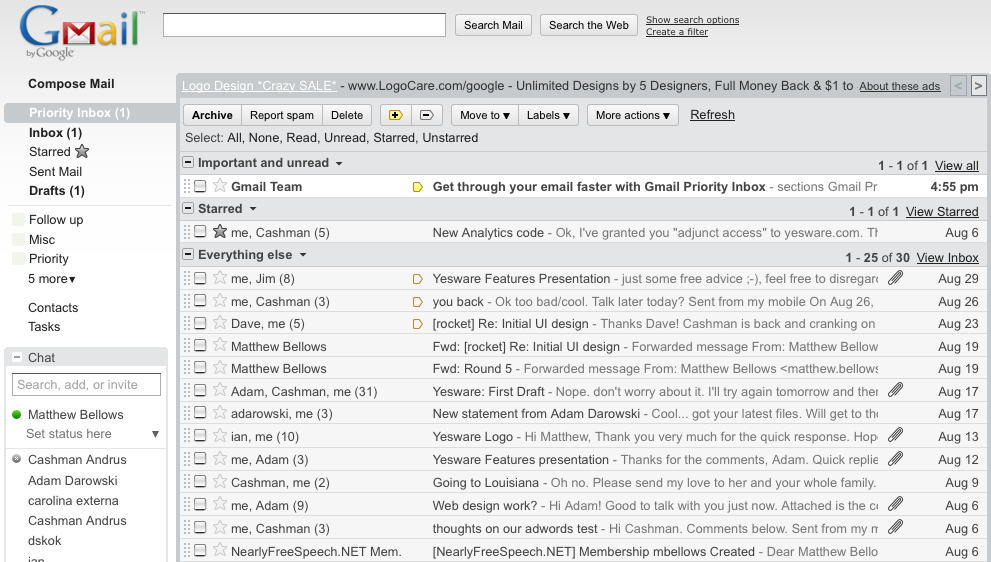The width and height of the screenshot is (991, 562).
Task: Click importance marker on me, Jim email
Action: tap(417, 279)
